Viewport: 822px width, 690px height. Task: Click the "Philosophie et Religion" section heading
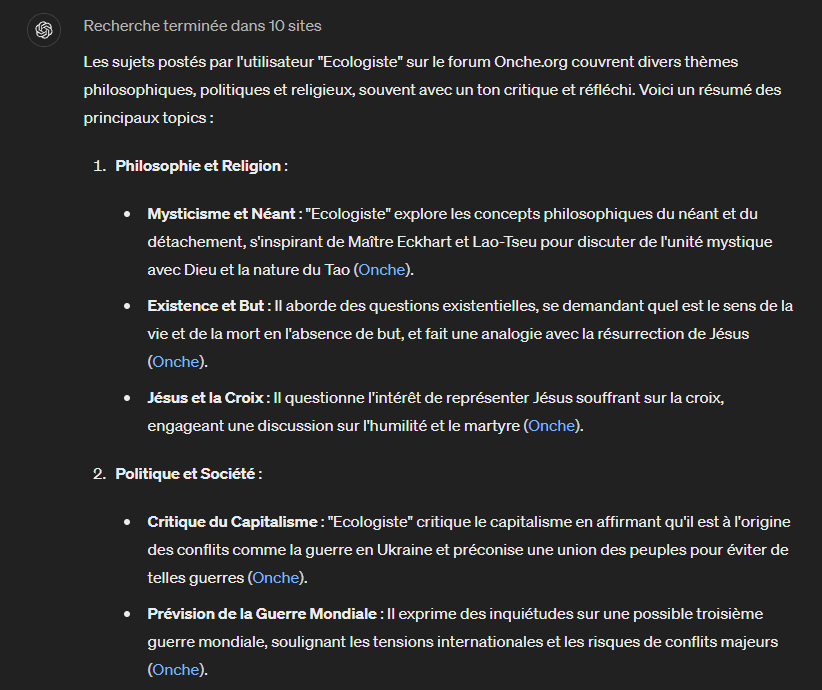point(198,166)
